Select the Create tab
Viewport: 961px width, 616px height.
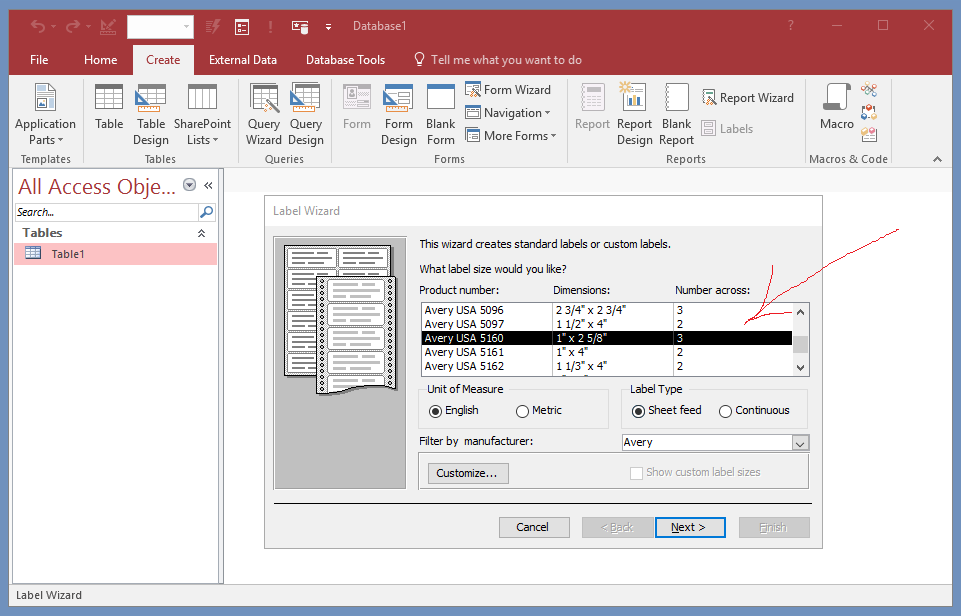click(x=163, y=59)
